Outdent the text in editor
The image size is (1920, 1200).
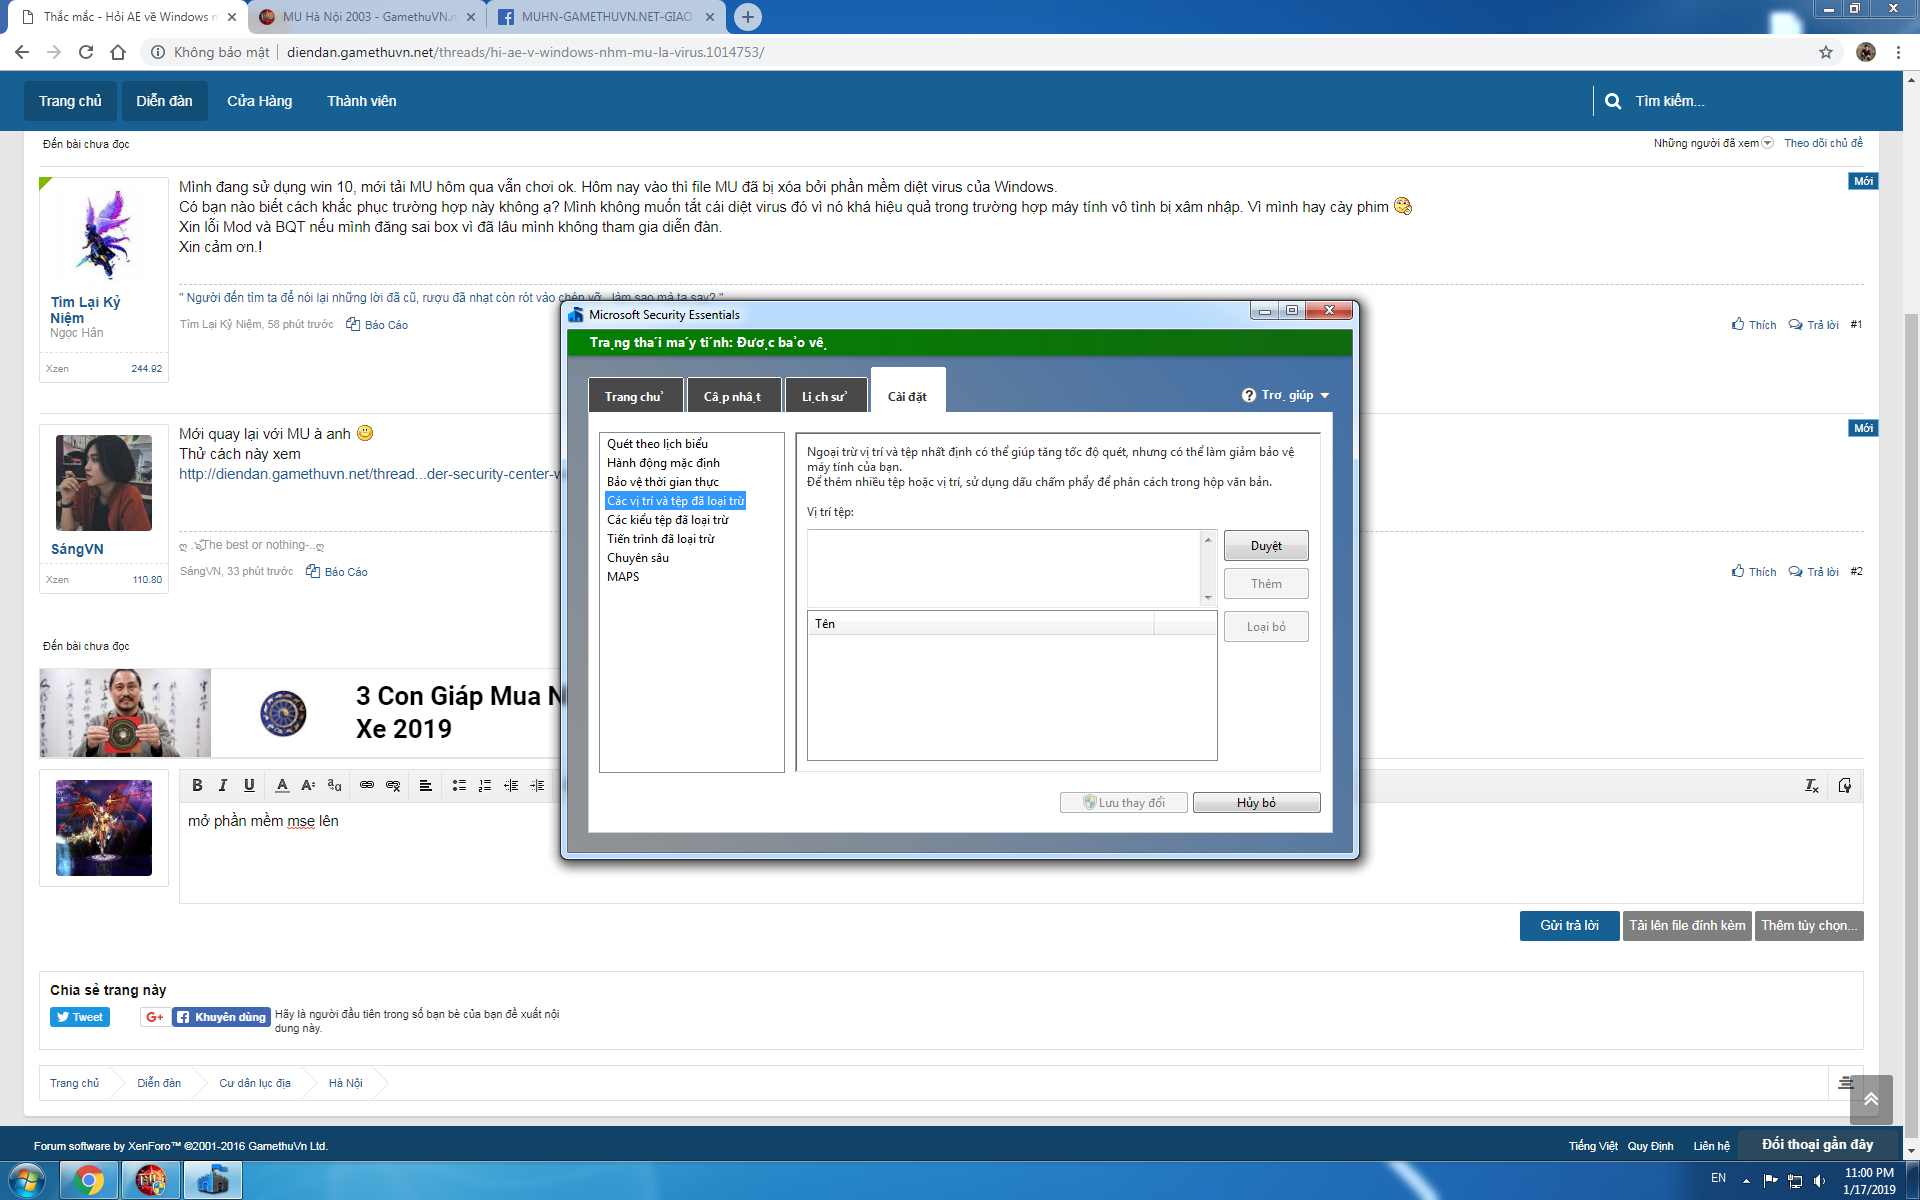click(511, 786)
